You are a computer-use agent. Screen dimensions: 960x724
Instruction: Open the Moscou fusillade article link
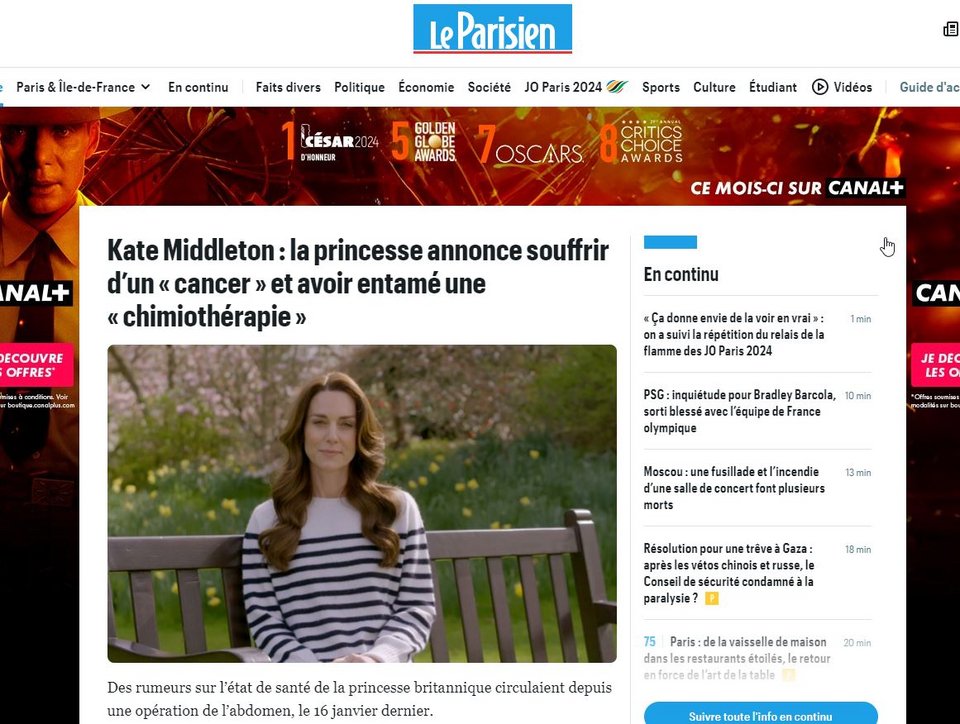(x=734, y=488)
